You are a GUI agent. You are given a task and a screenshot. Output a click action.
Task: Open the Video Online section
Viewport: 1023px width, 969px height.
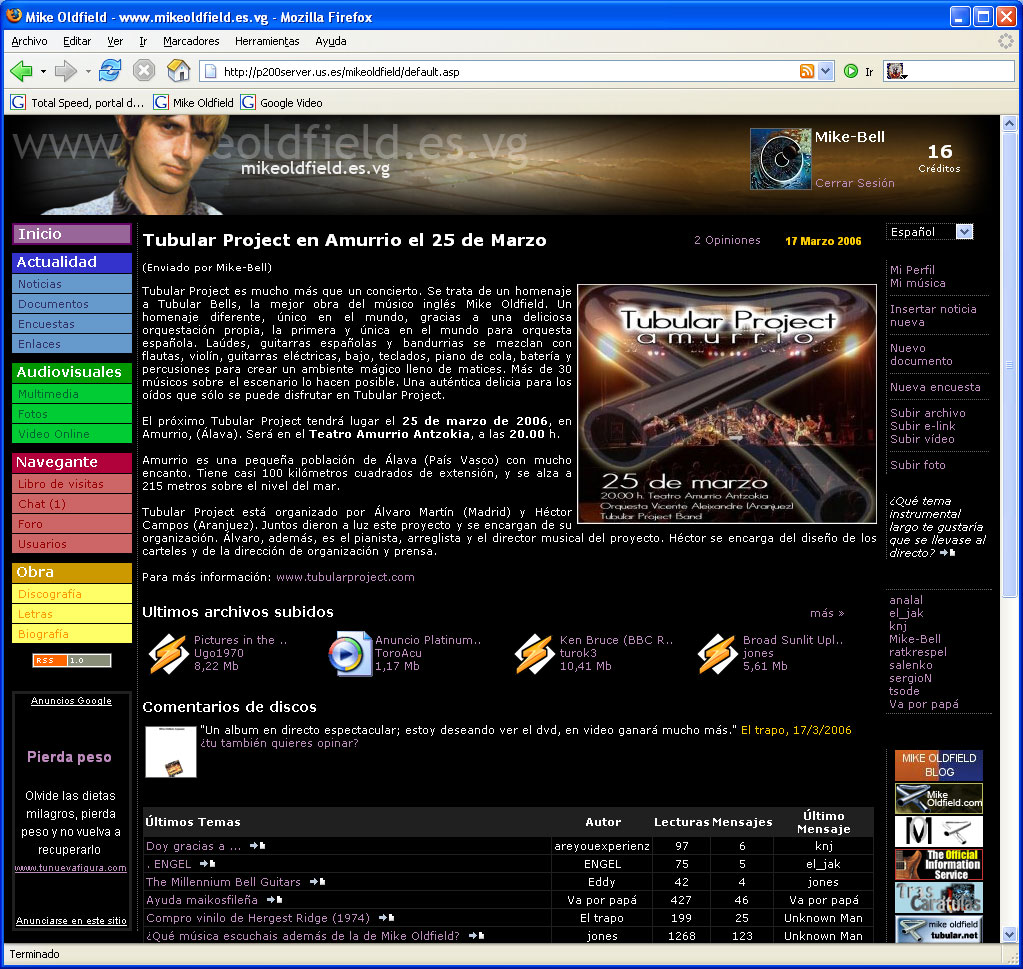tap(72, 434)
